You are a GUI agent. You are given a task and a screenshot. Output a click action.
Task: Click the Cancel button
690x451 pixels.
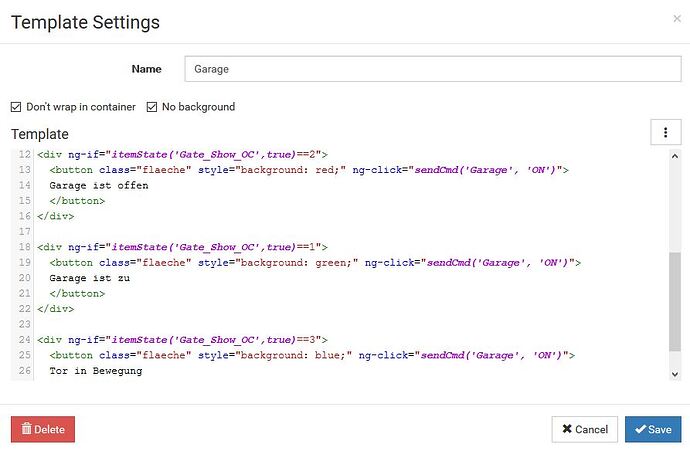click(x=584, y=429)
